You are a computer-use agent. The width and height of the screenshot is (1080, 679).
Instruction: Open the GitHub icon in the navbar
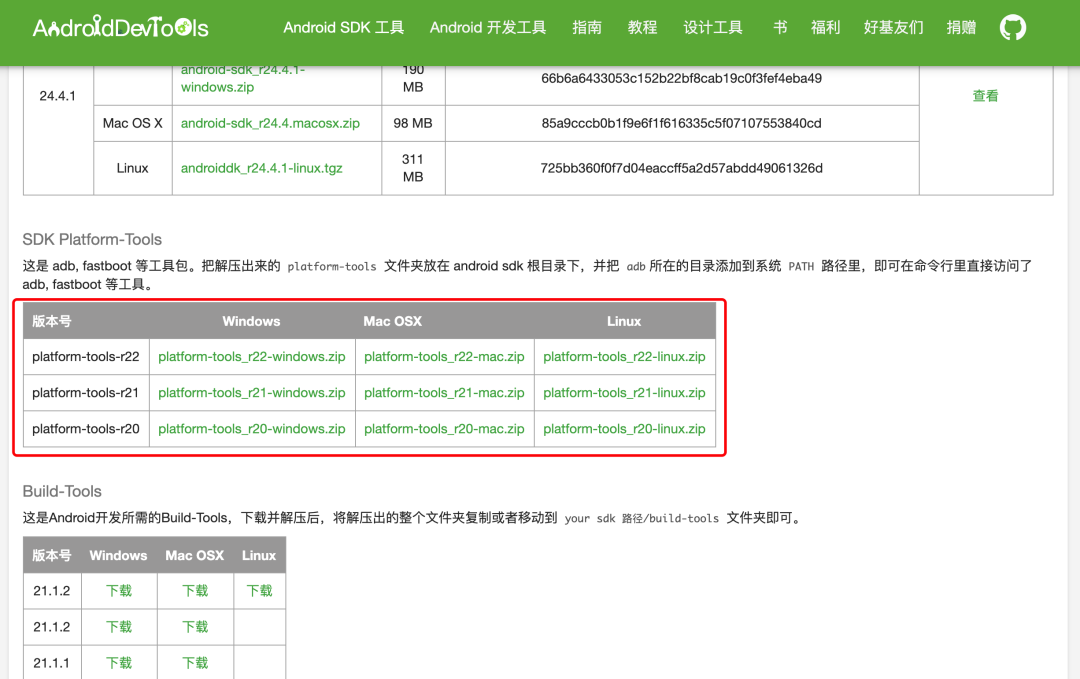point(1012,27)
